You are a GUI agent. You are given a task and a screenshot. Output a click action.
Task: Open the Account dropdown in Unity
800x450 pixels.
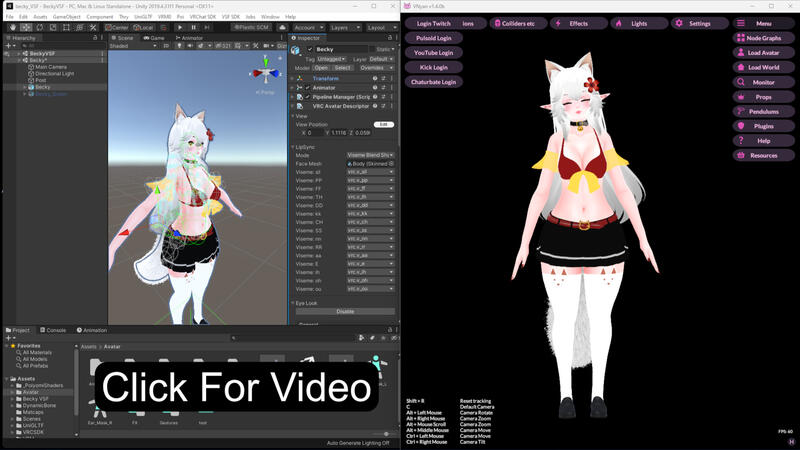308,28
